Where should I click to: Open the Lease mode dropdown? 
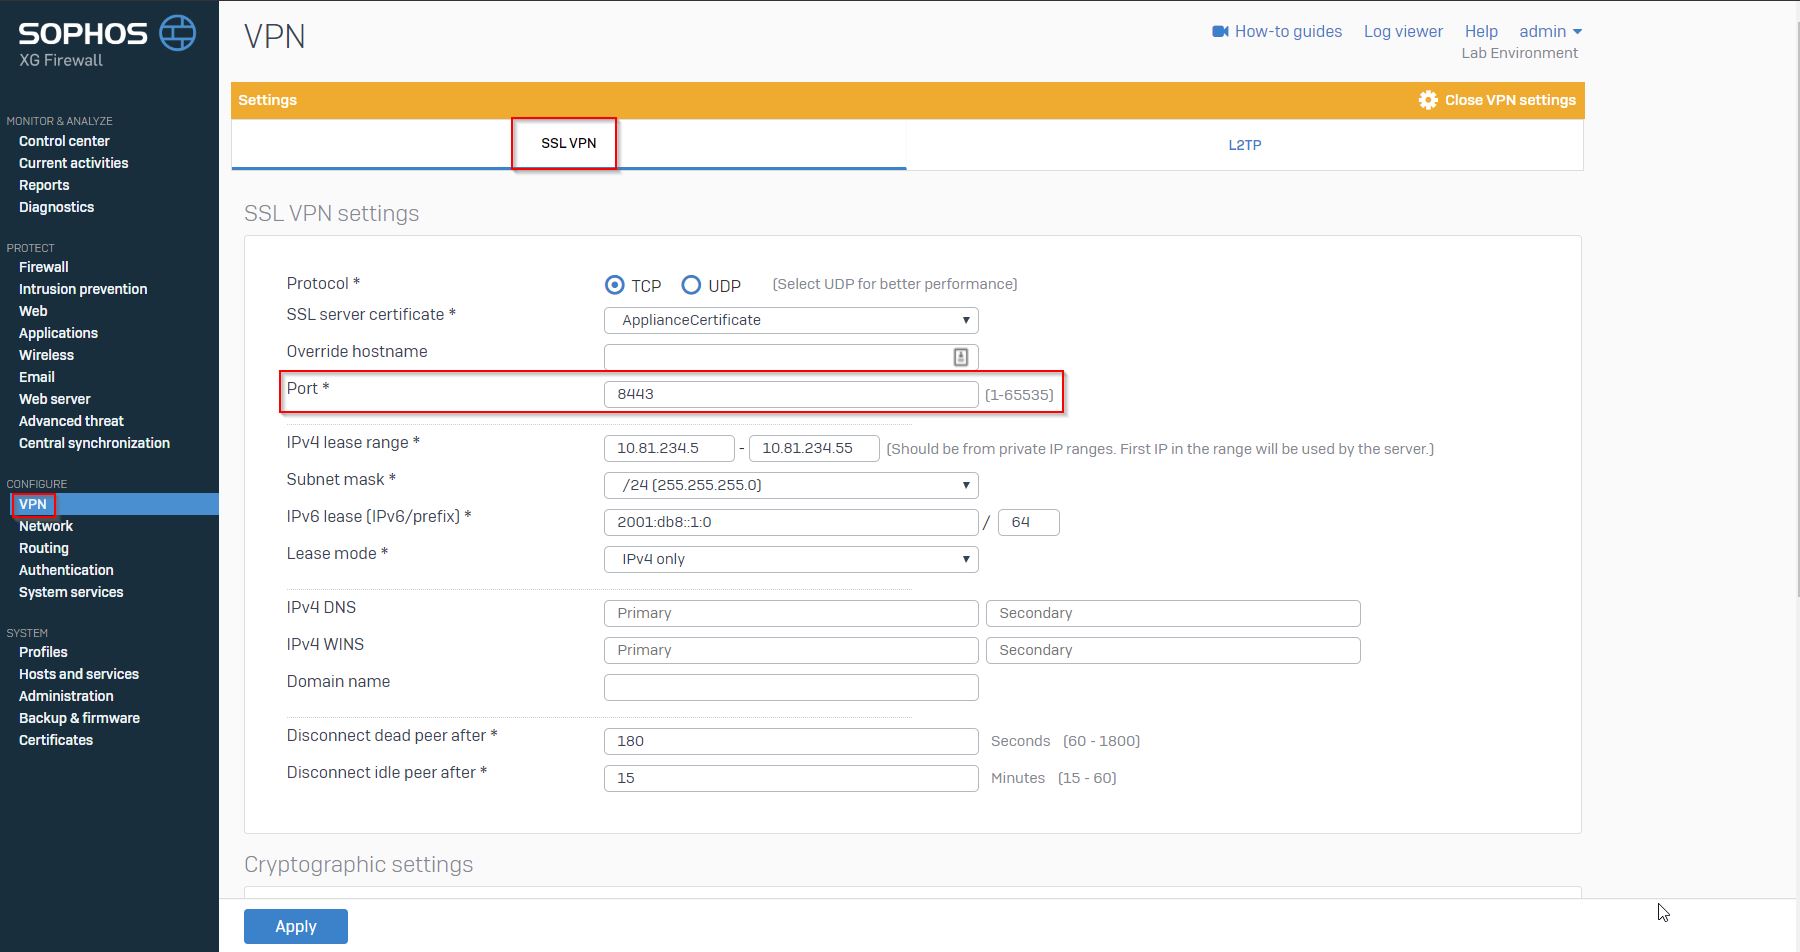[x=791, y=559]
